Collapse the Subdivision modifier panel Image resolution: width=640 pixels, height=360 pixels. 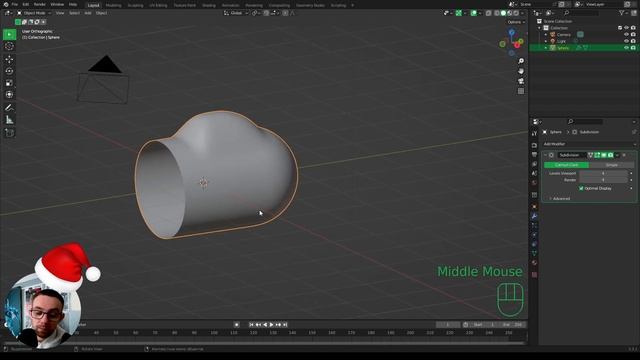click(545, 155)
